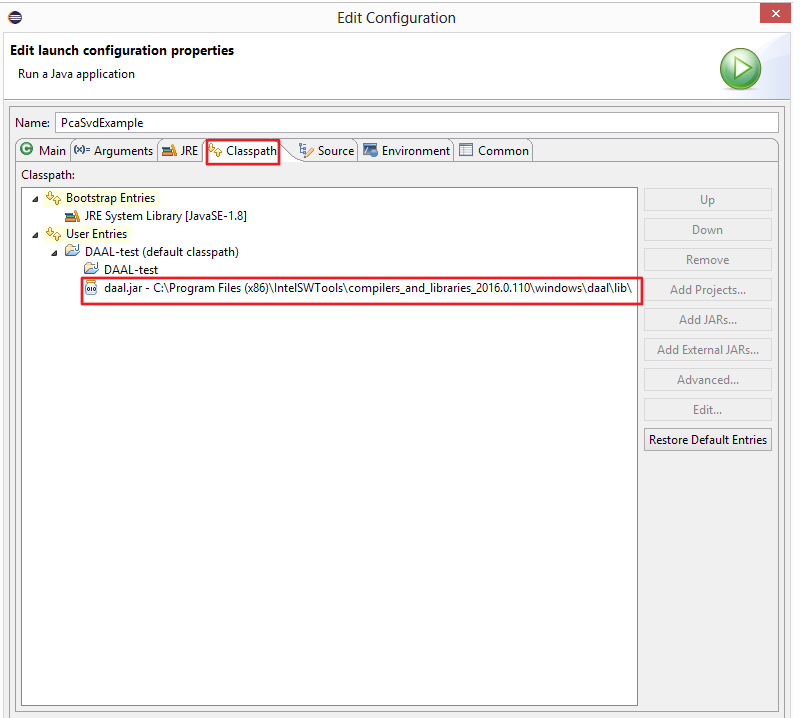The image size is (800, 718).
Task: Click the User Entries icon
Action: (54, 234)
